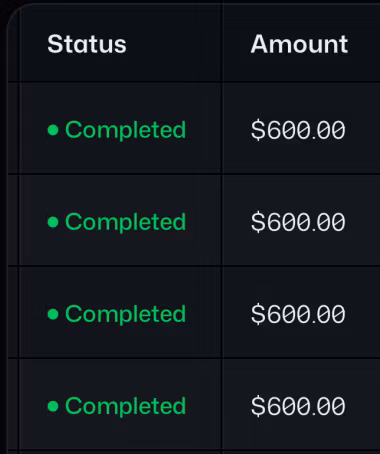Sort by the Amount column header
This screenshot has height=454, width=380.
point(299,44)
